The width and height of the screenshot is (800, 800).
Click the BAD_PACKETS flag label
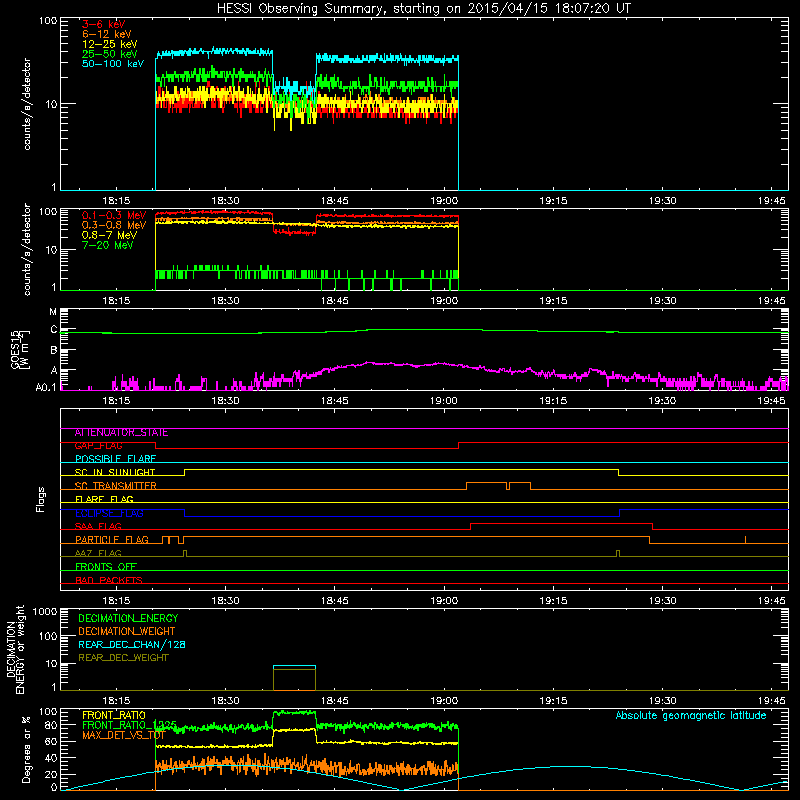coord(109,580)
